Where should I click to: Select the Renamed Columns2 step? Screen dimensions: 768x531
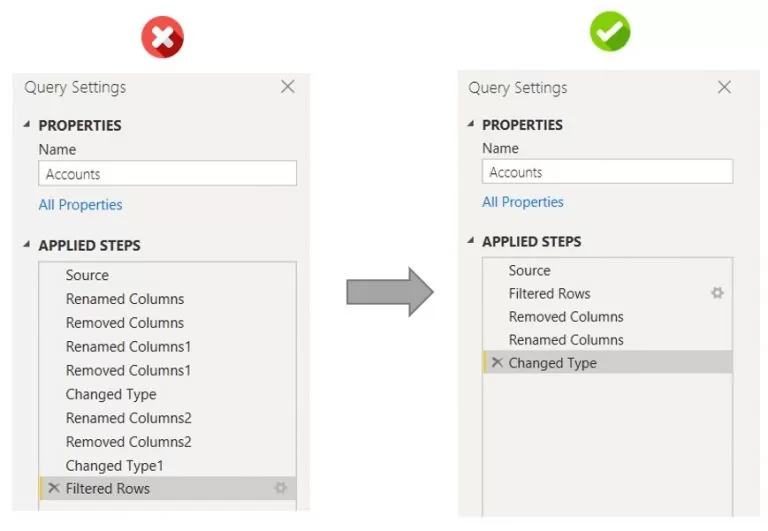coord(128,418)
